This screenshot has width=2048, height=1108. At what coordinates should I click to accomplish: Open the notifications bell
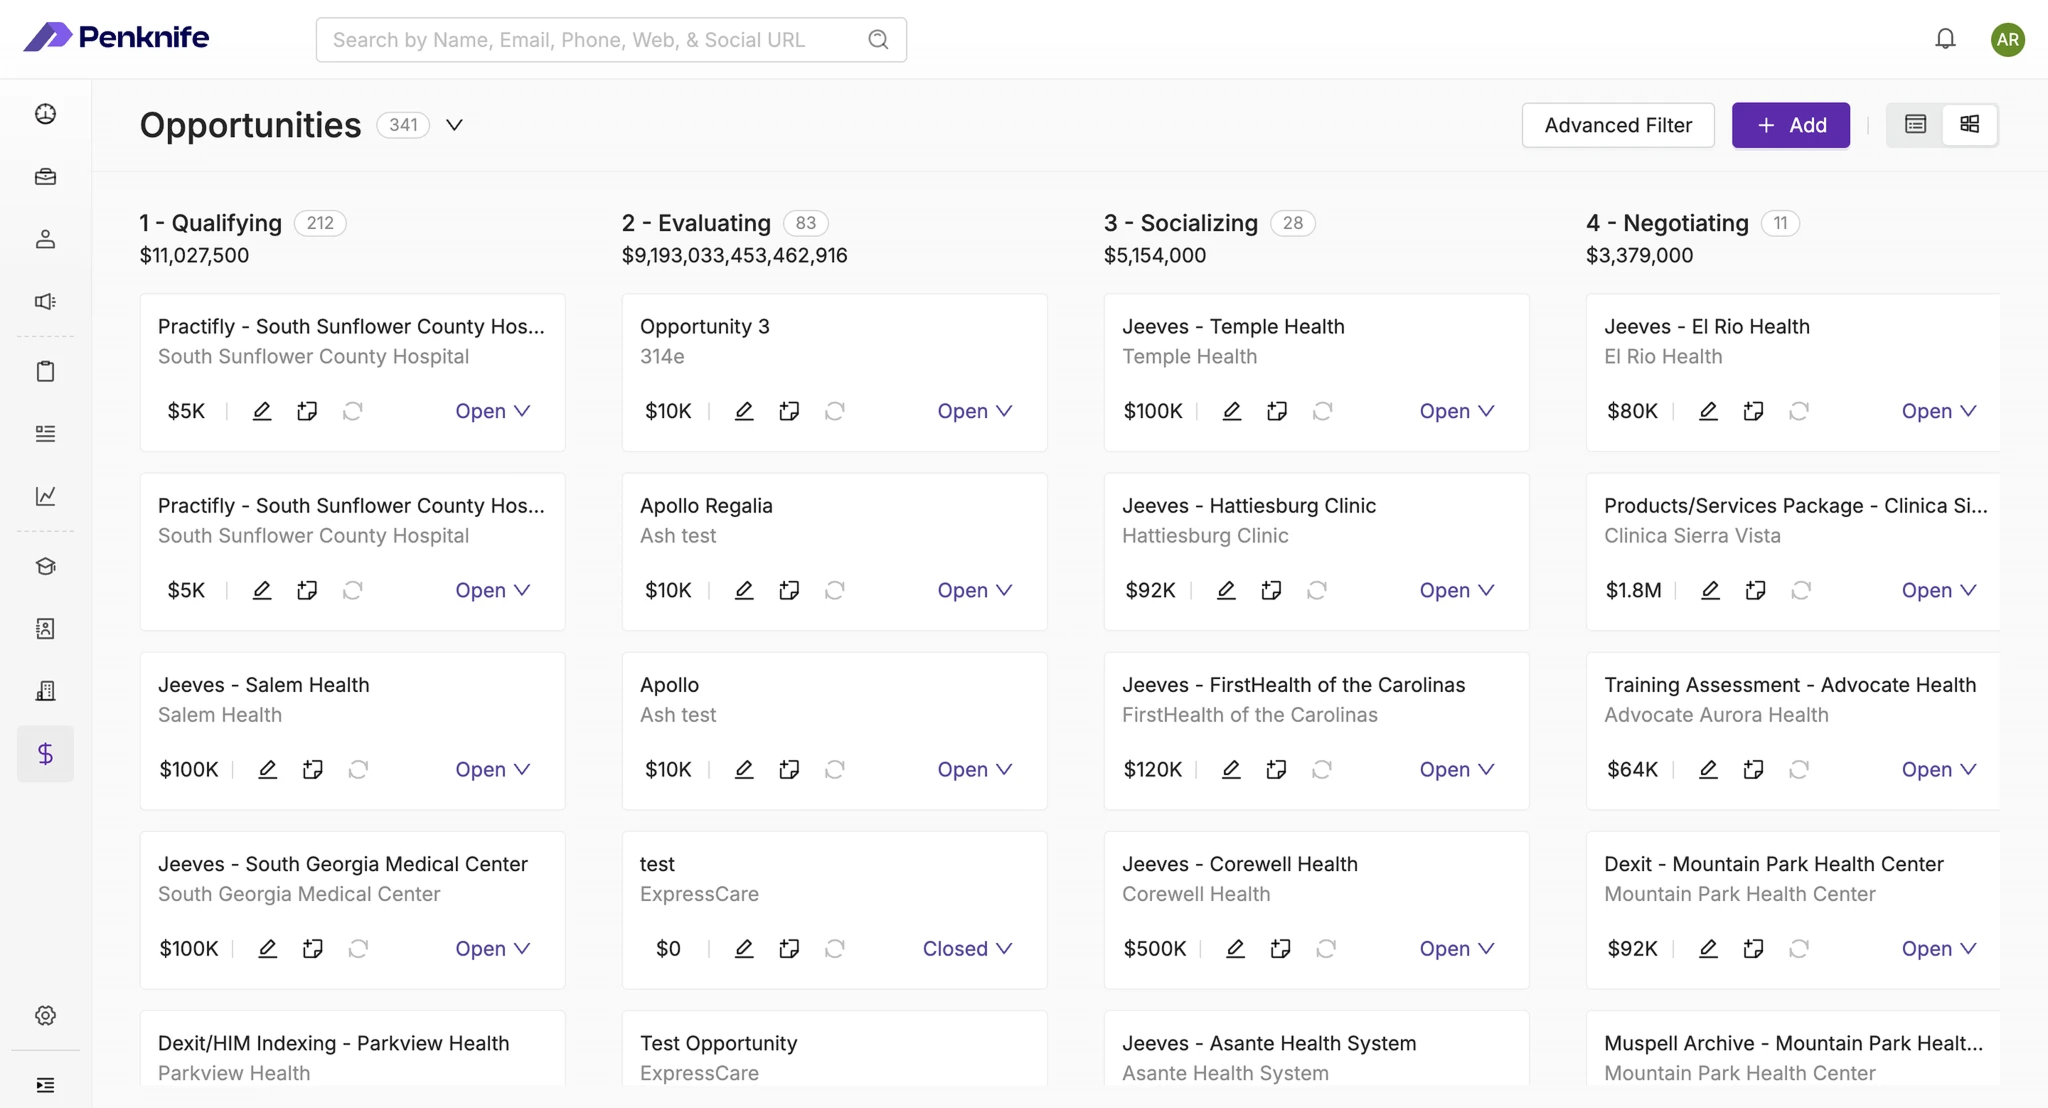click(1945, 39)
